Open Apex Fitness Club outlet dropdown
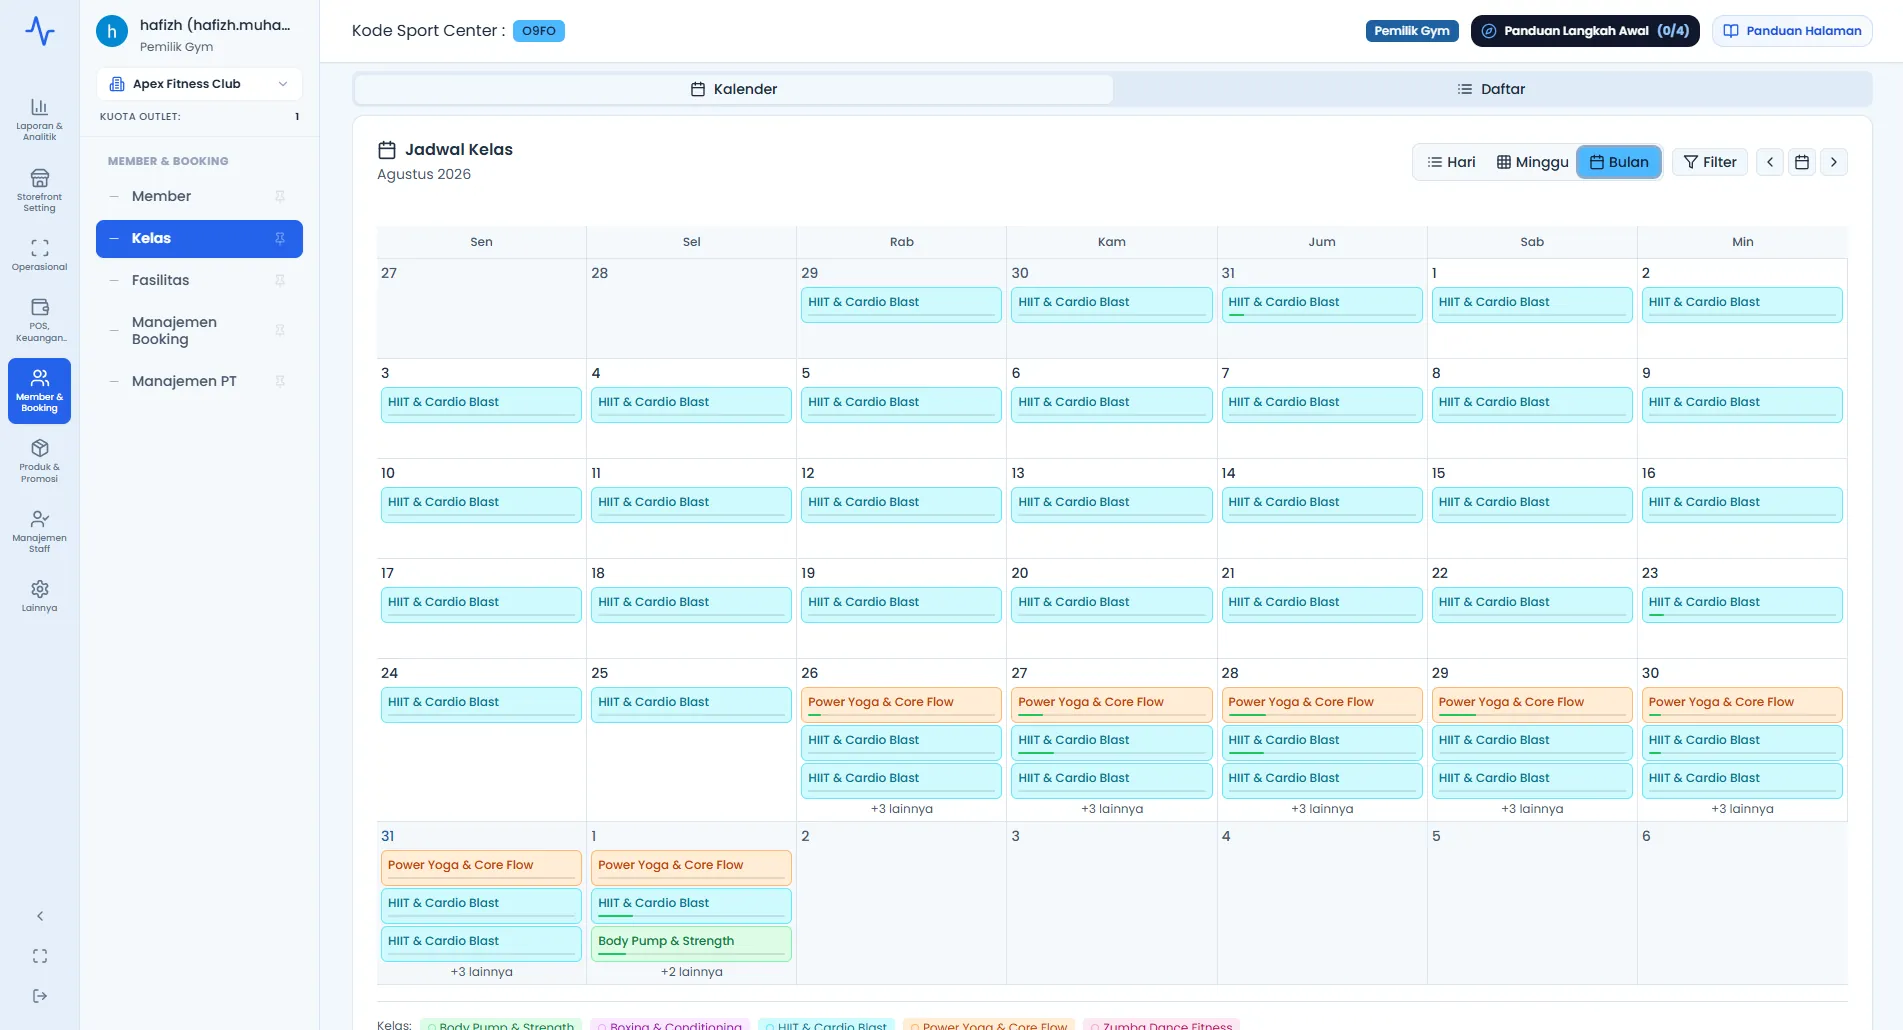 pyautogui.click(x=199, y=84)
